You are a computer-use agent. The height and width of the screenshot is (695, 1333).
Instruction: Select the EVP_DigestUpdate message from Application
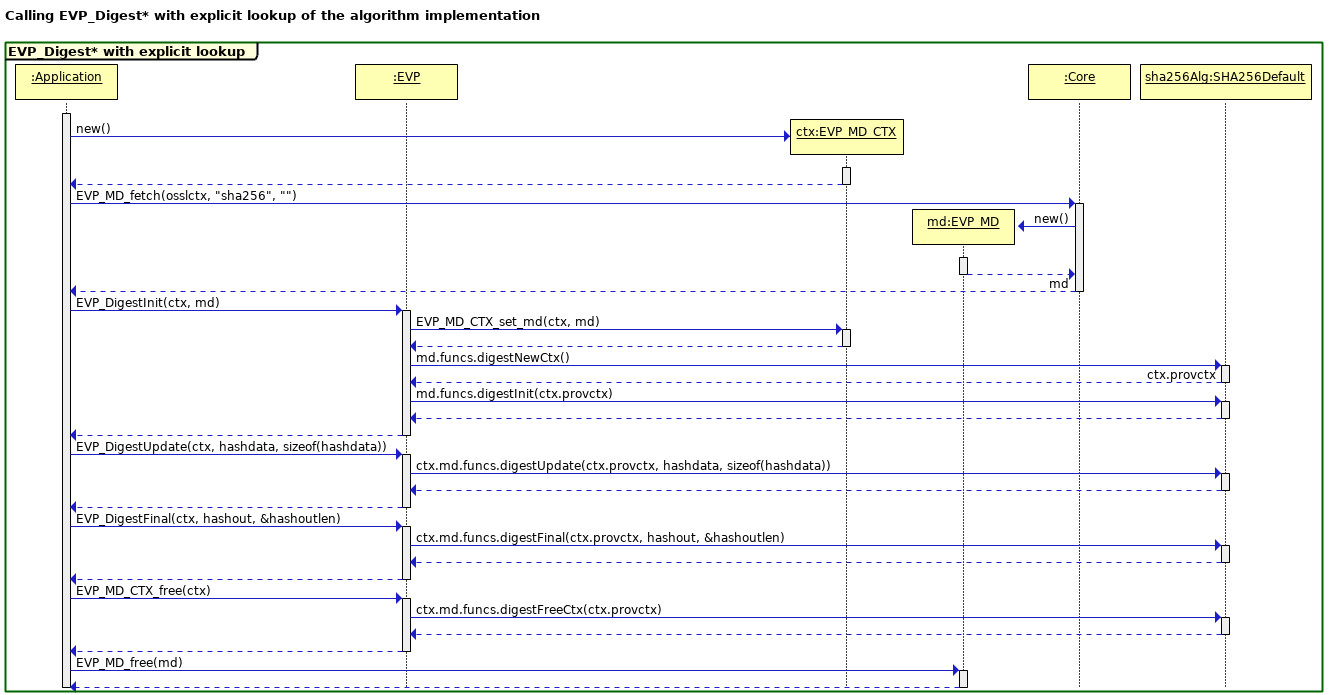coord(231,447)
